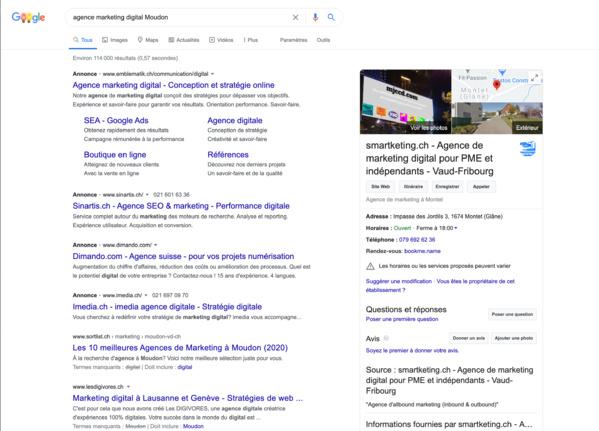
Task: Open the 'Références' sitelink
Action: point(228,154)
